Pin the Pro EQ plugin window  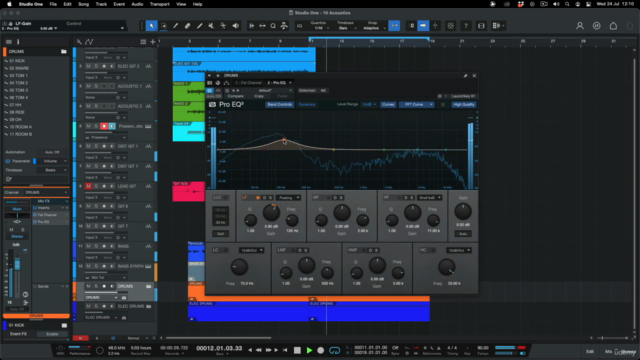coord(465,76)
